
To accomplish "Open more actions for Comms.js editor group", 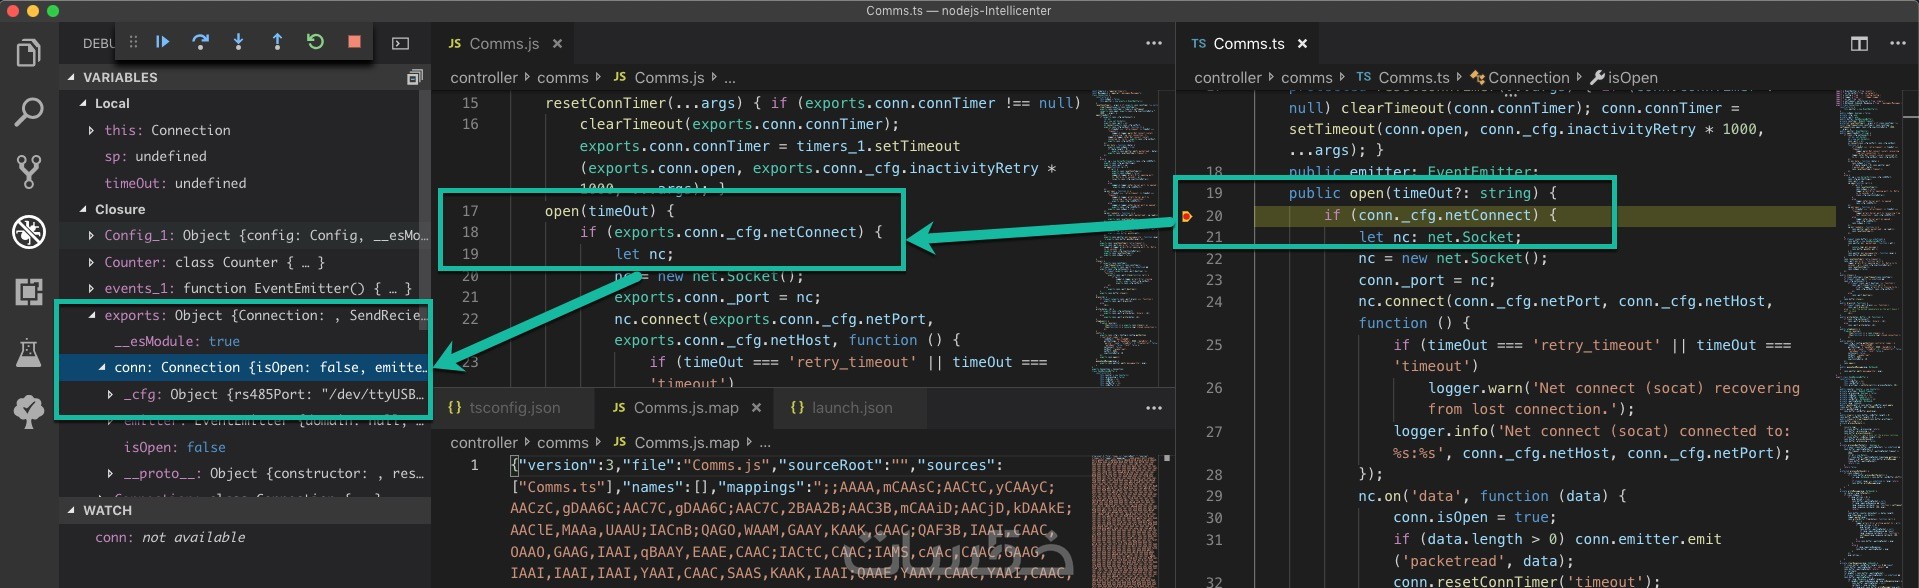I will [1154, 43].
